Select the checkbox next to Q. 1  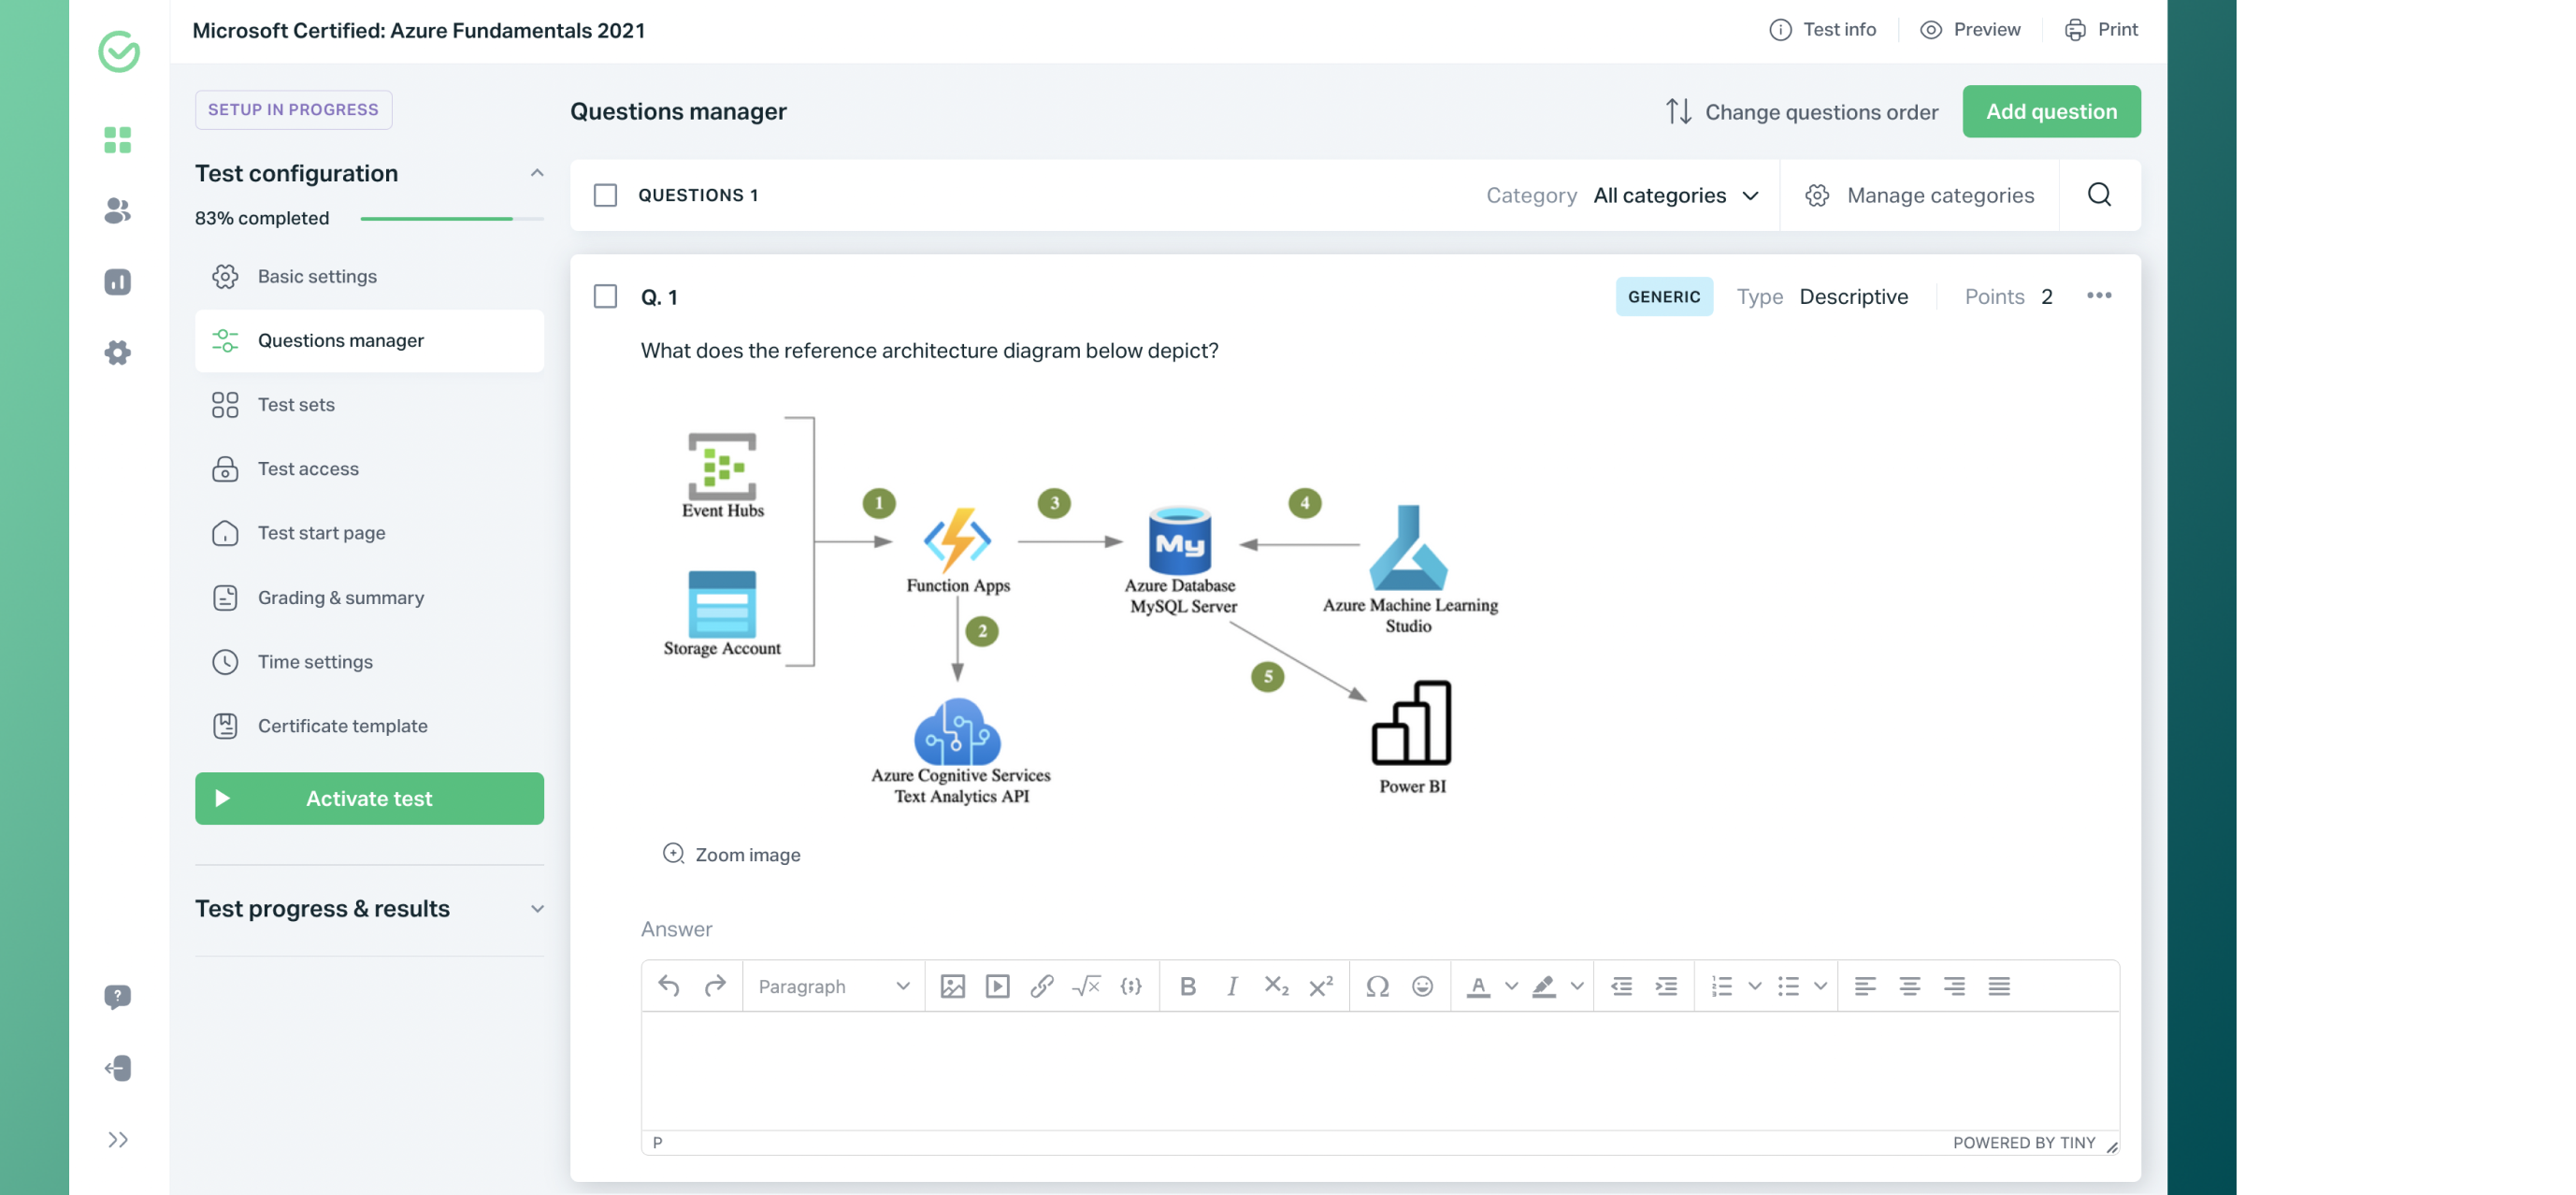click(605, 296)
